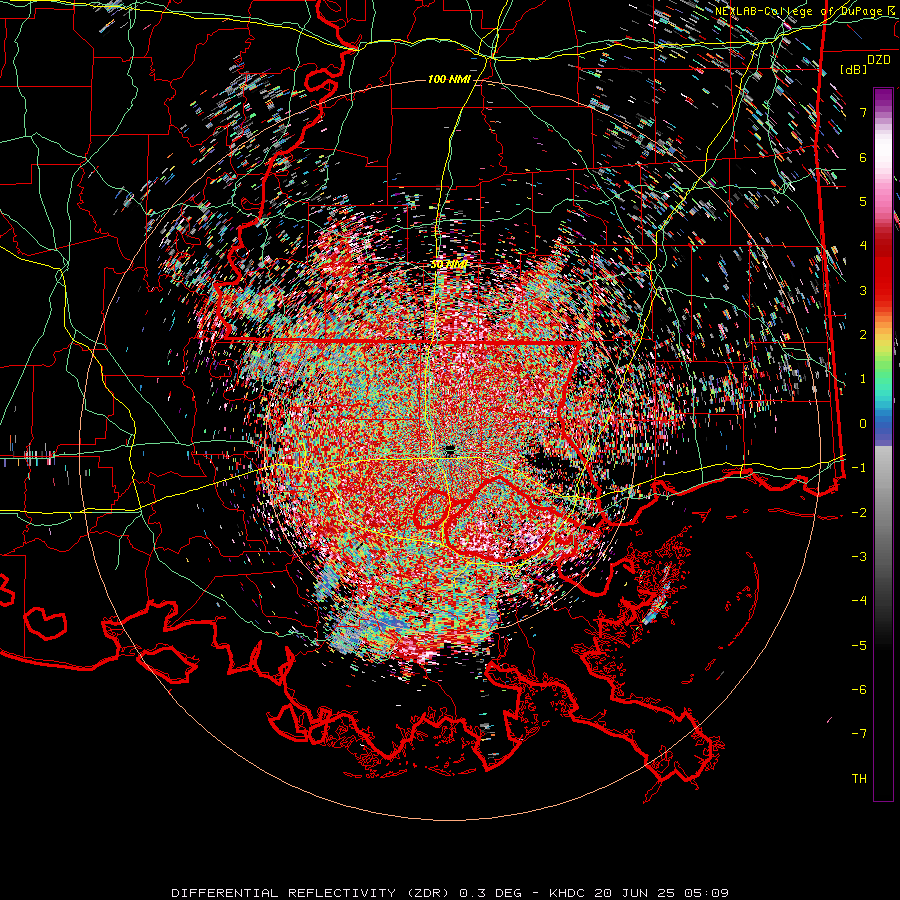Click the 100 NMI range ring label

(x=449, y=79)
